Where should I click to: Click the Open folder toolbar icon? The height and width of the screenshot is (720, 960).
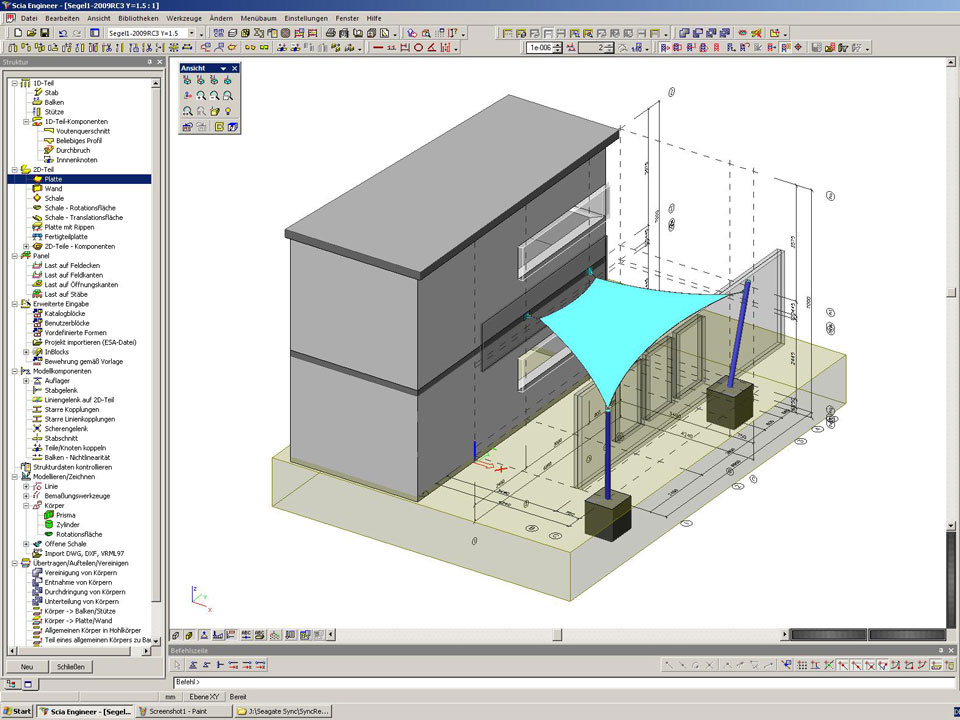tap(31, 33)
